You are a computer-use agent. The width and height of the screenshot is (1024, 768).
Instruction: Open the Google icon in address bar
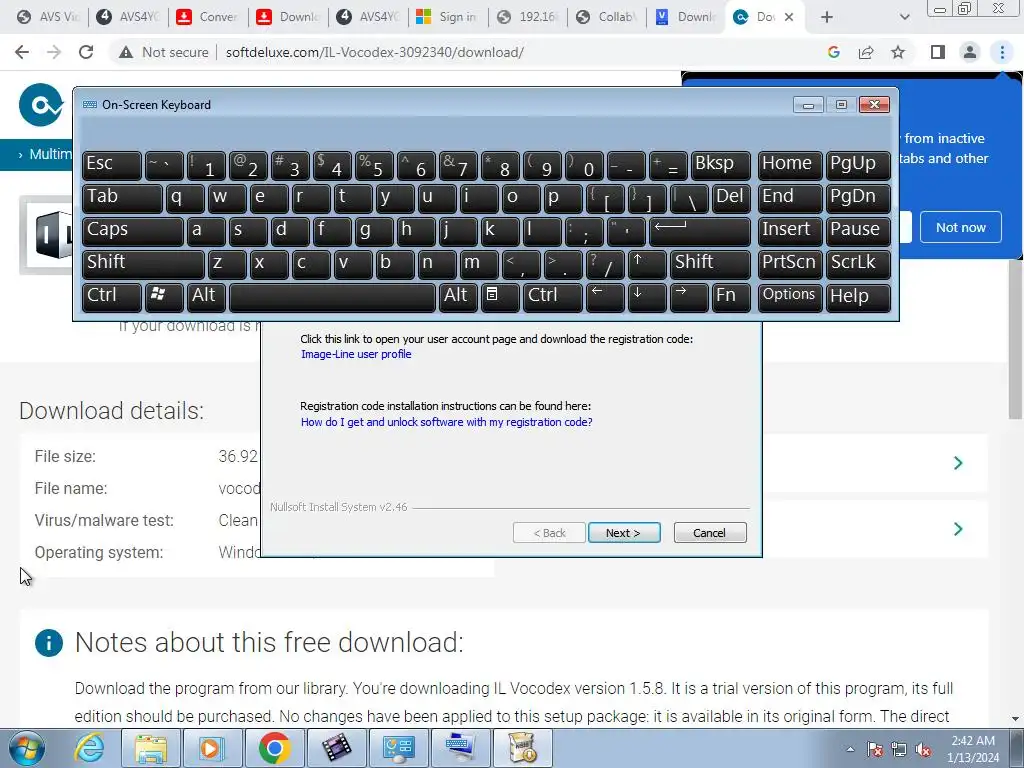[x=833, y=52]
